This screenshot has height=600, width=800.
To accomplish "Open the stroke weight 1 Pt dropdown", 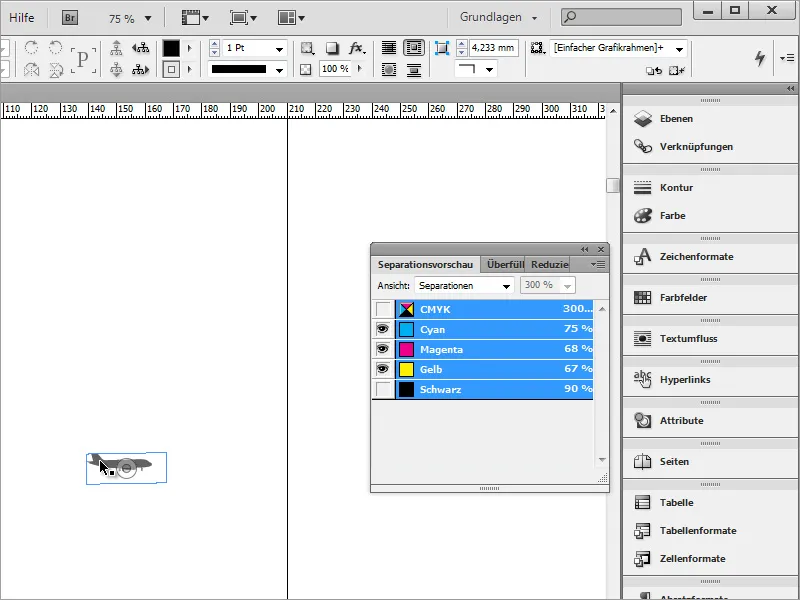I will point(279,49).
